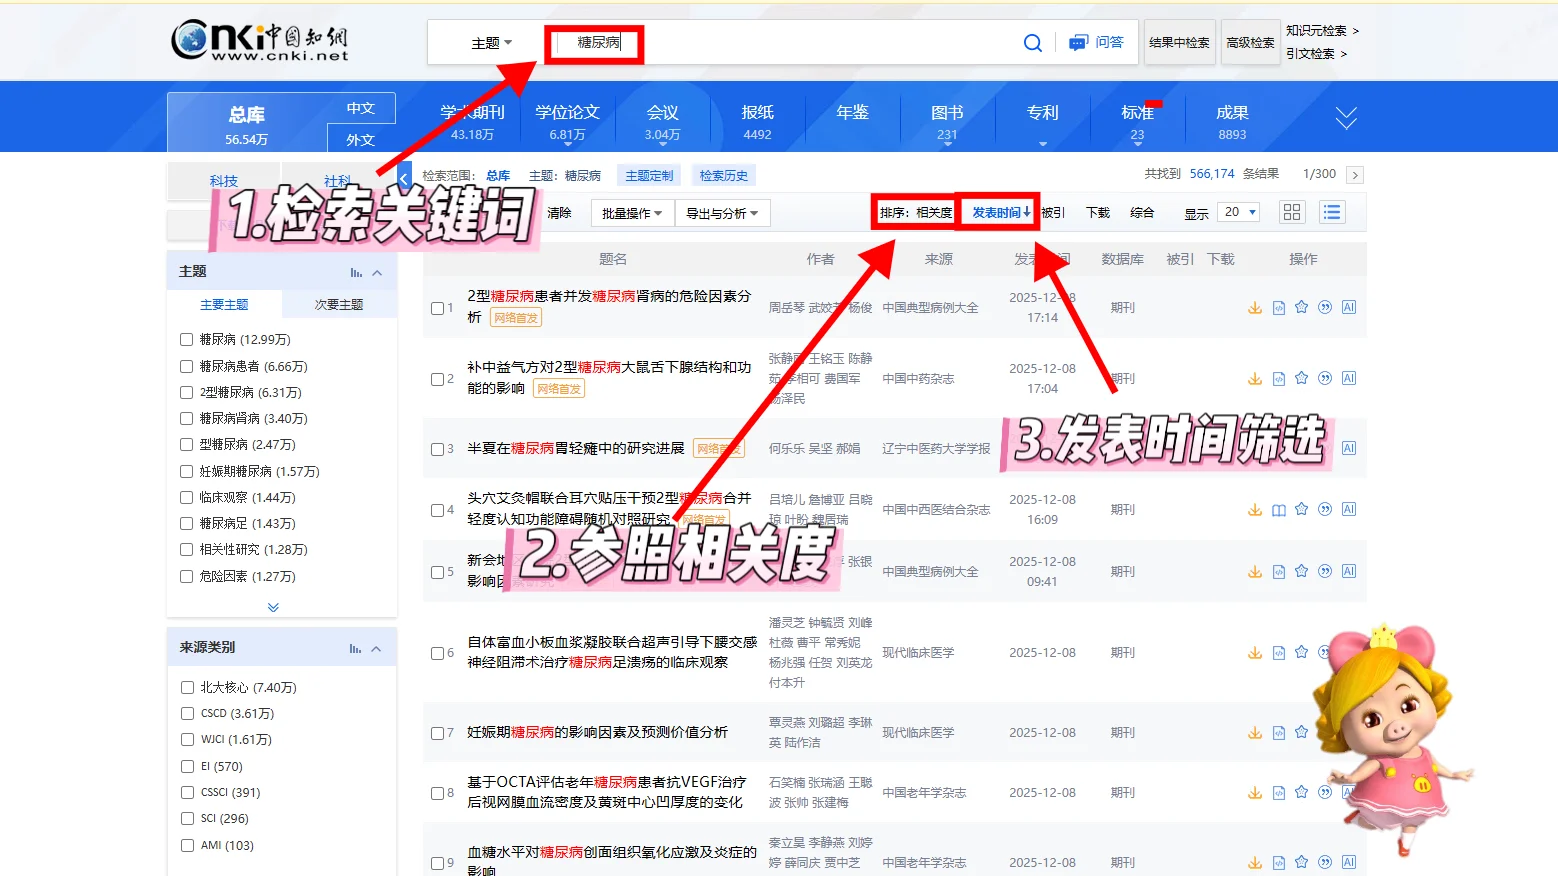Download the first 2型糖尿病 article via download icon

(1255, 307)
